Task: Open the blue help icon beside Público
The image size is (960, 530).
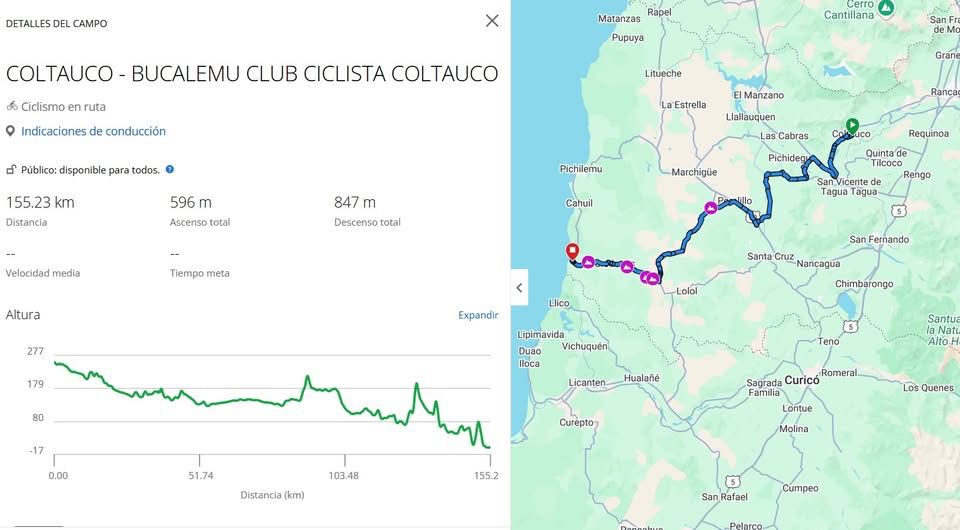Action: (170, 170)
